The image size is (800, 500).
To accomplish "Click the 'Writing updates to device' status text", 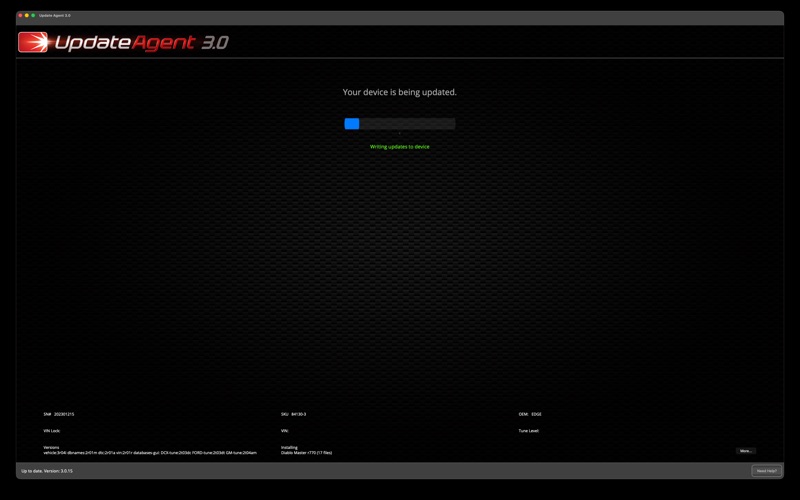I will click(x=399, y=147).
